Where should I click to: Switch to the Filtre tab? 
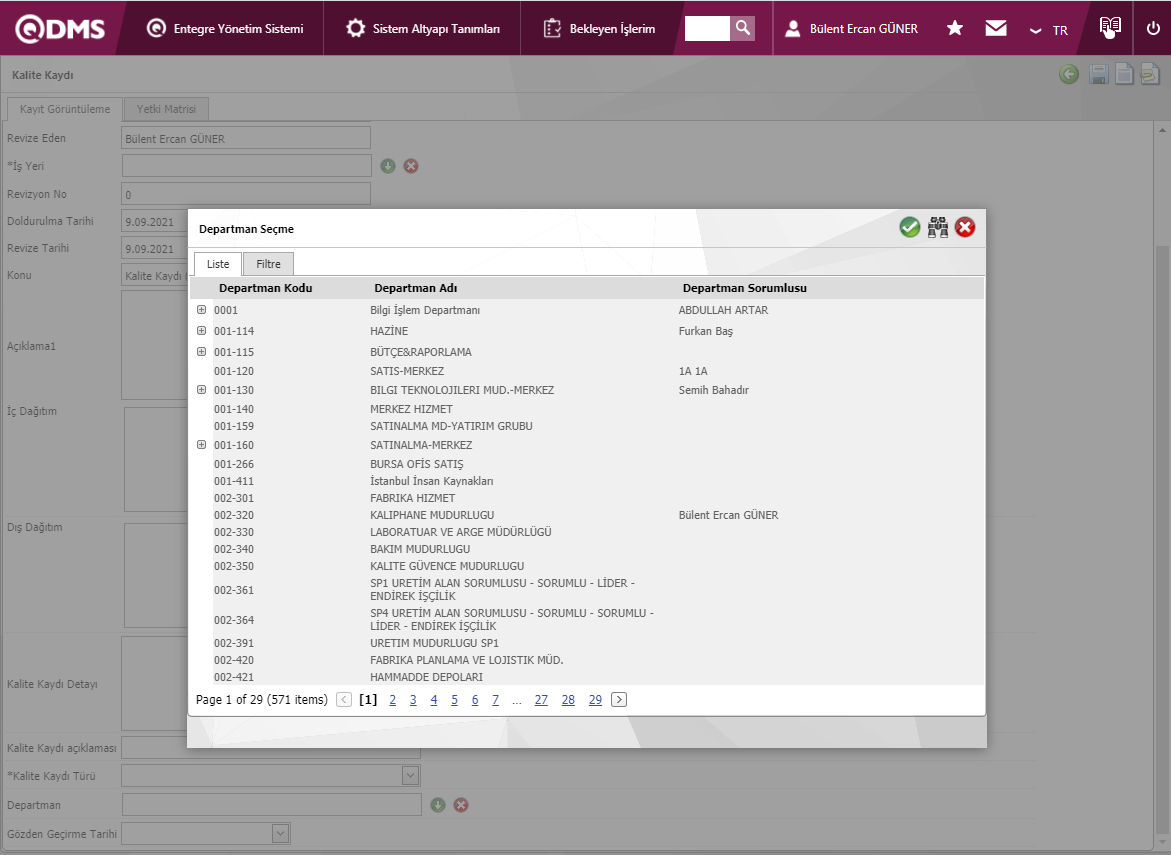coord(268,264)
